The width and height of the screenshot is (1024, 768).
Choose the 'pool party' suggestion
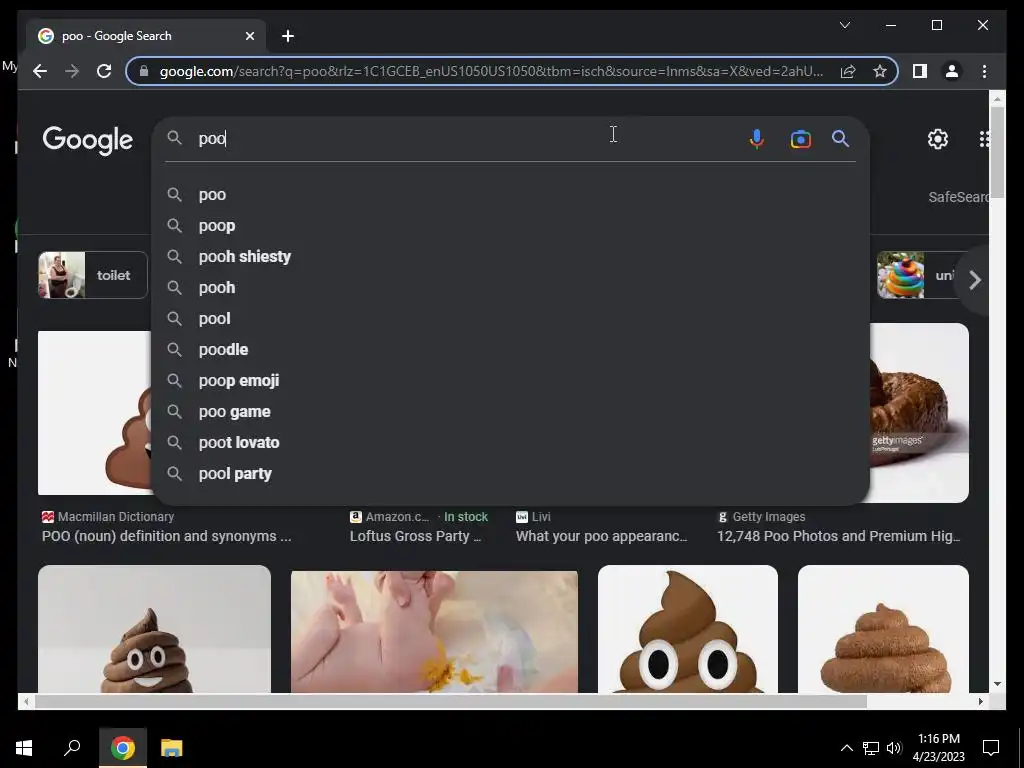pos(510,473)
